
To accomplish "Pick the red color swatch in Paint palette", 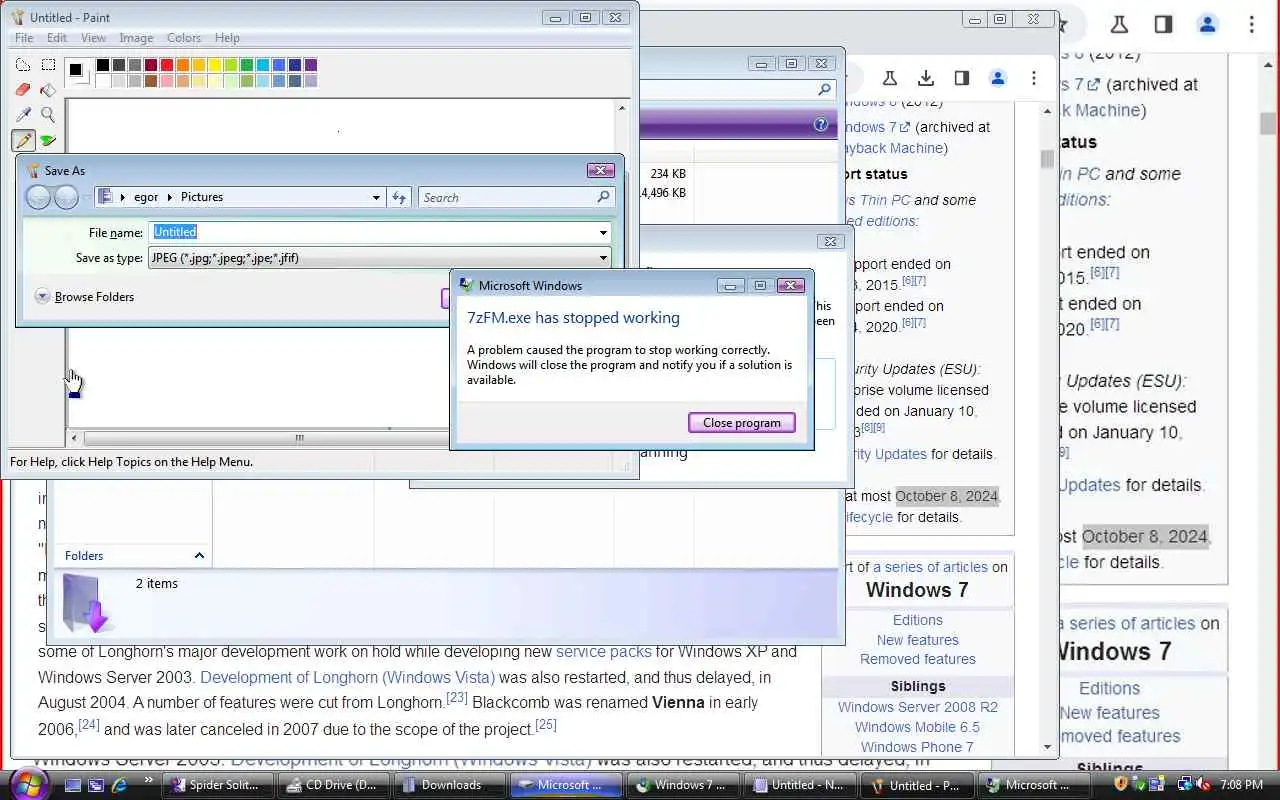I will (x=167, y=65).
